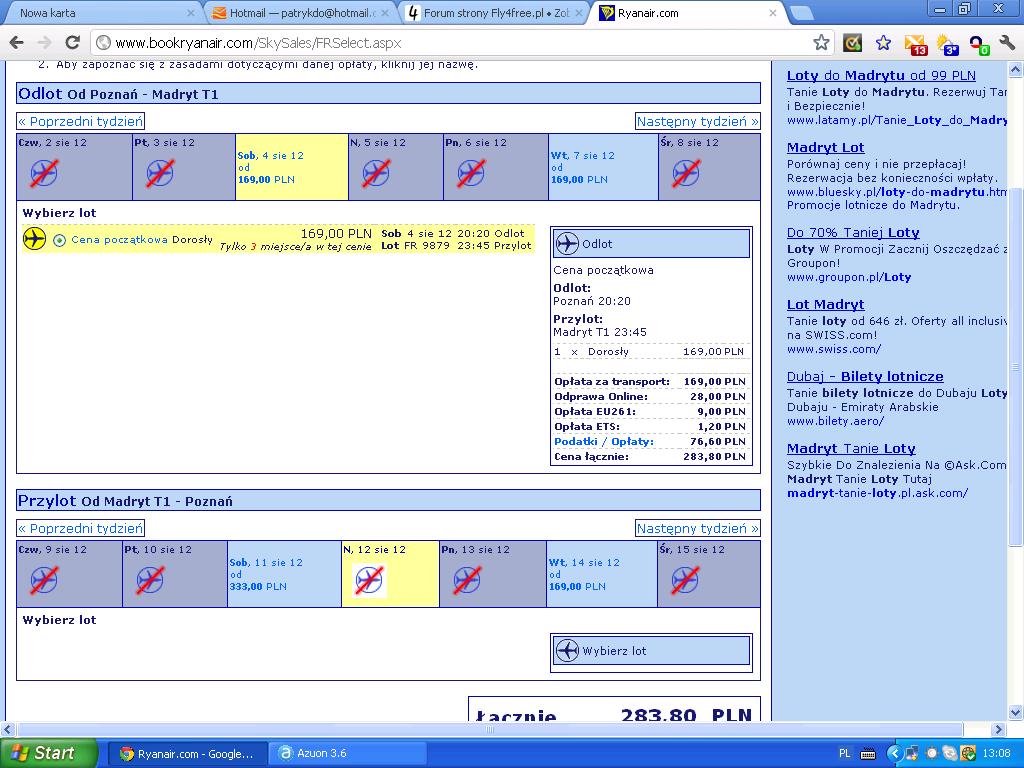Open the Windows Start menu
1024x768 pixels.
pos(48,753)
